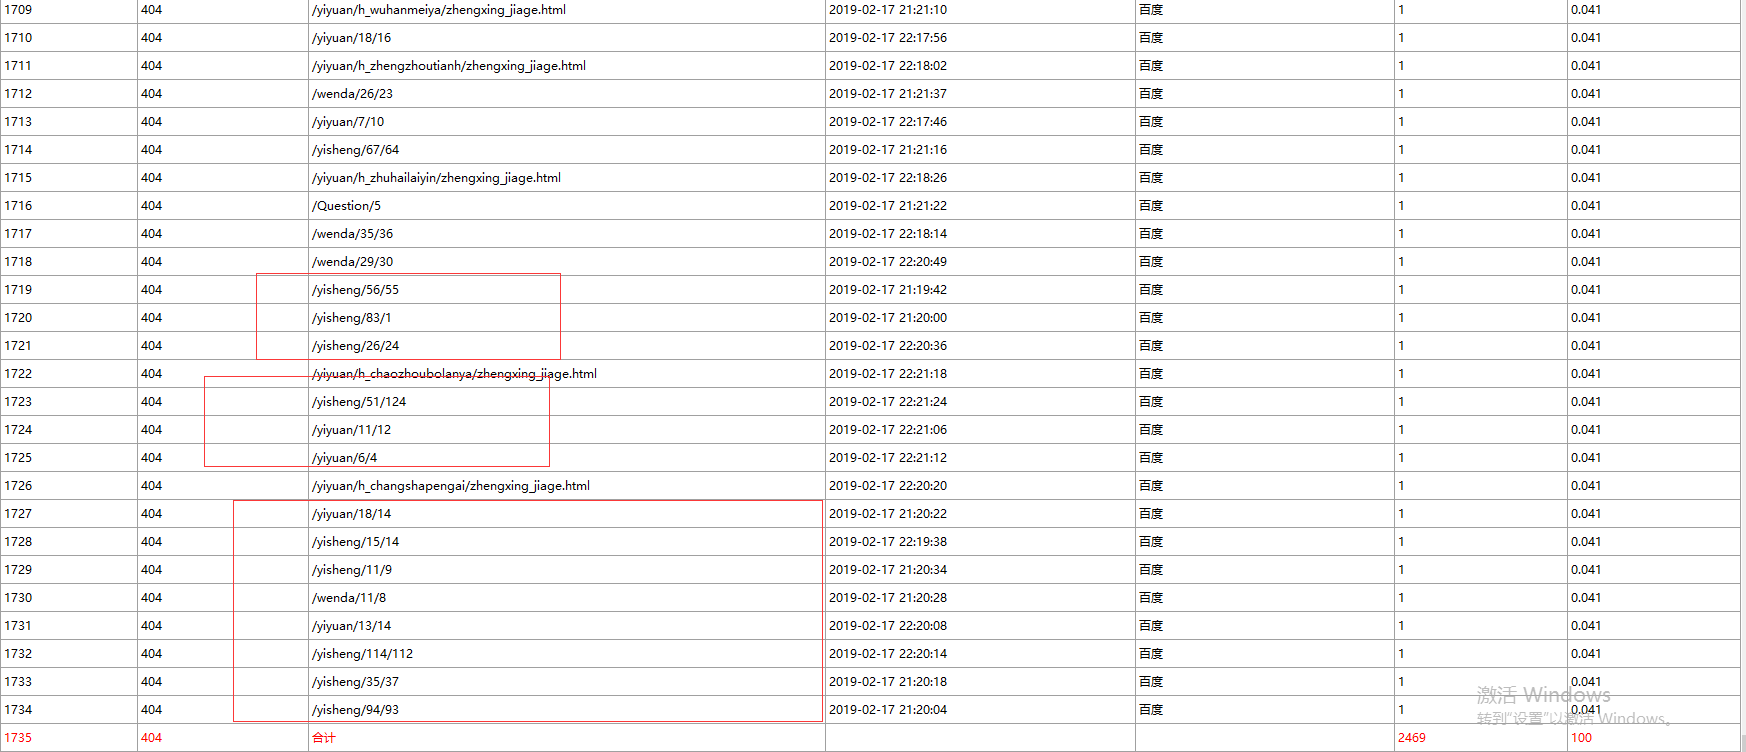Viewport: 1746px width, 752px height.
Task: Select URL /yiyuan/h_zhuhailaiyin/zhengxing_jiage.html
Action: 436,178
